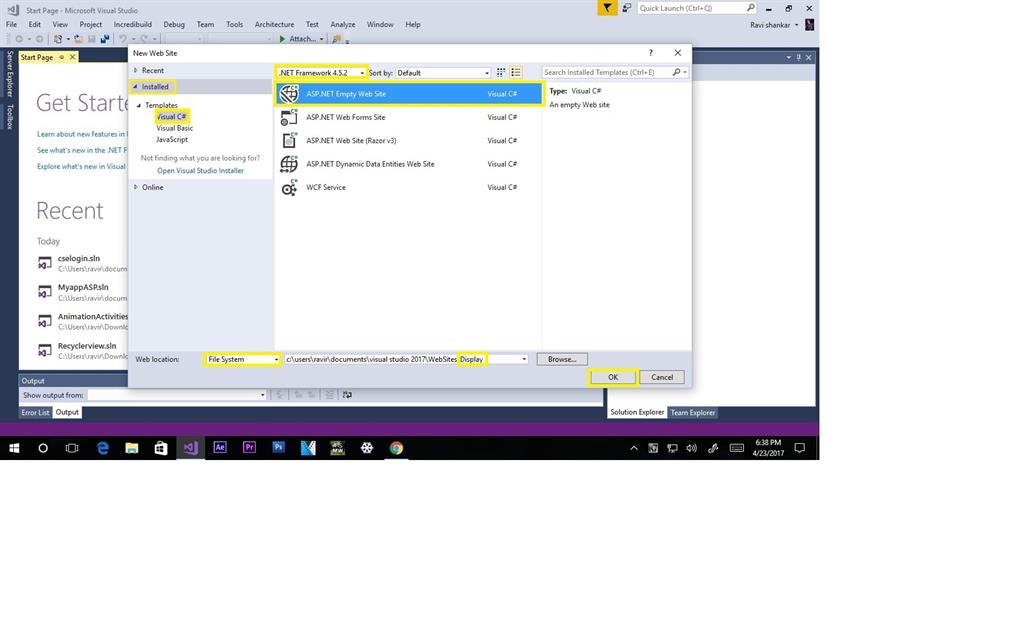Click the Save All toolbar icon
Viewport: 1024px width, 617px height.
[x=104, y=39]
